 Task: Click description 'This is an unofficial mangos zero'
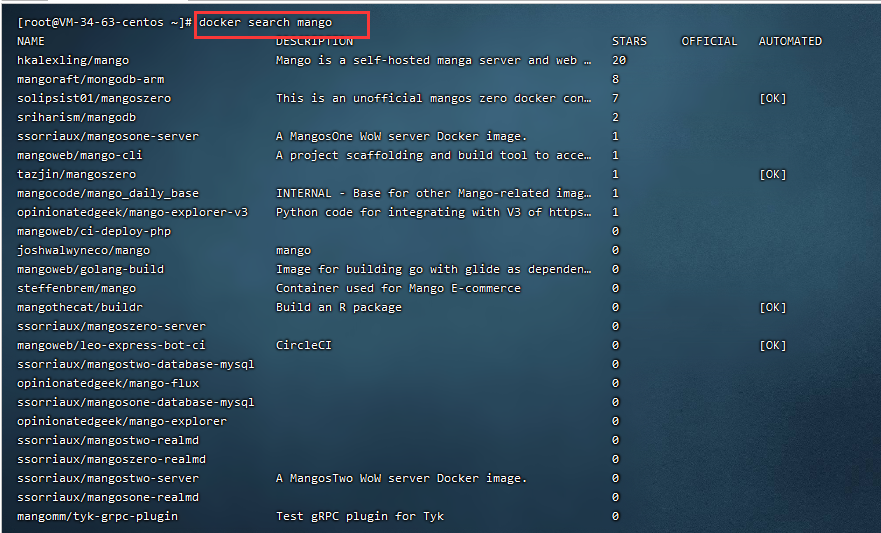point(433,98)
